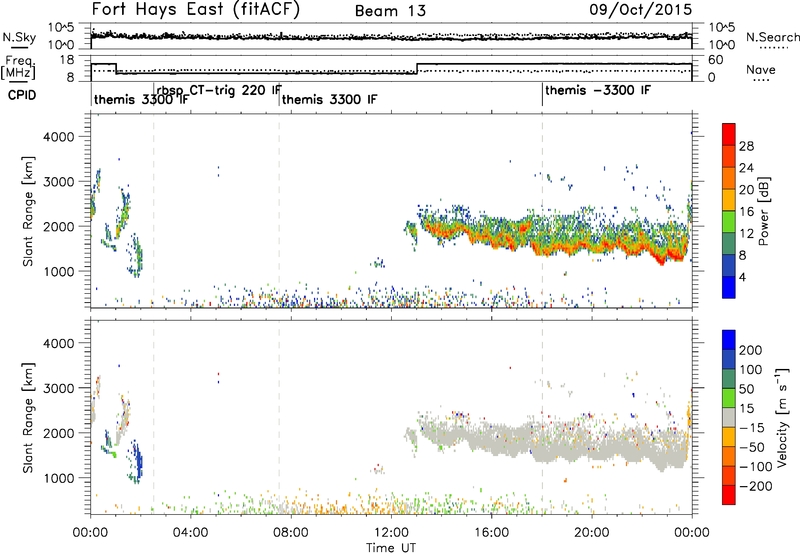
Task: Click the gray band of the velocity color bar
Action: point(729,418)
